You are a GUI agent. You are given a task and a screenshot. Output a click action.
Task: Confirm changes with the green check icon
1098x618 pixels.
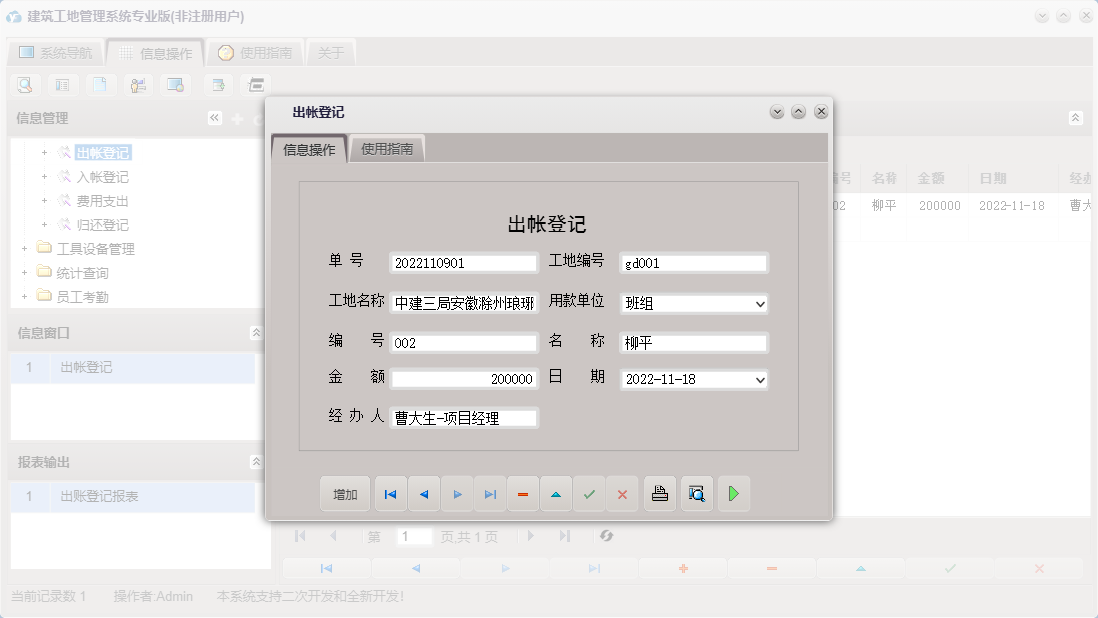(589, 493)
